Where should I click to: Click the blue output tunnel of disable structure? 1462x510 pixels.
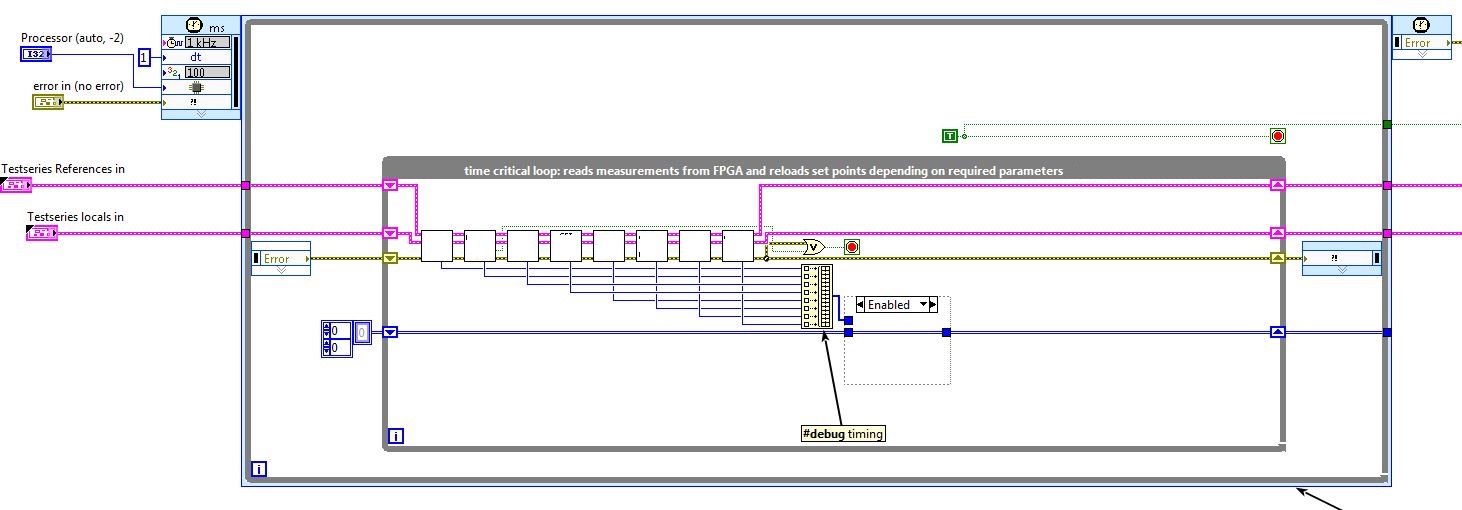tap(946, 332)
